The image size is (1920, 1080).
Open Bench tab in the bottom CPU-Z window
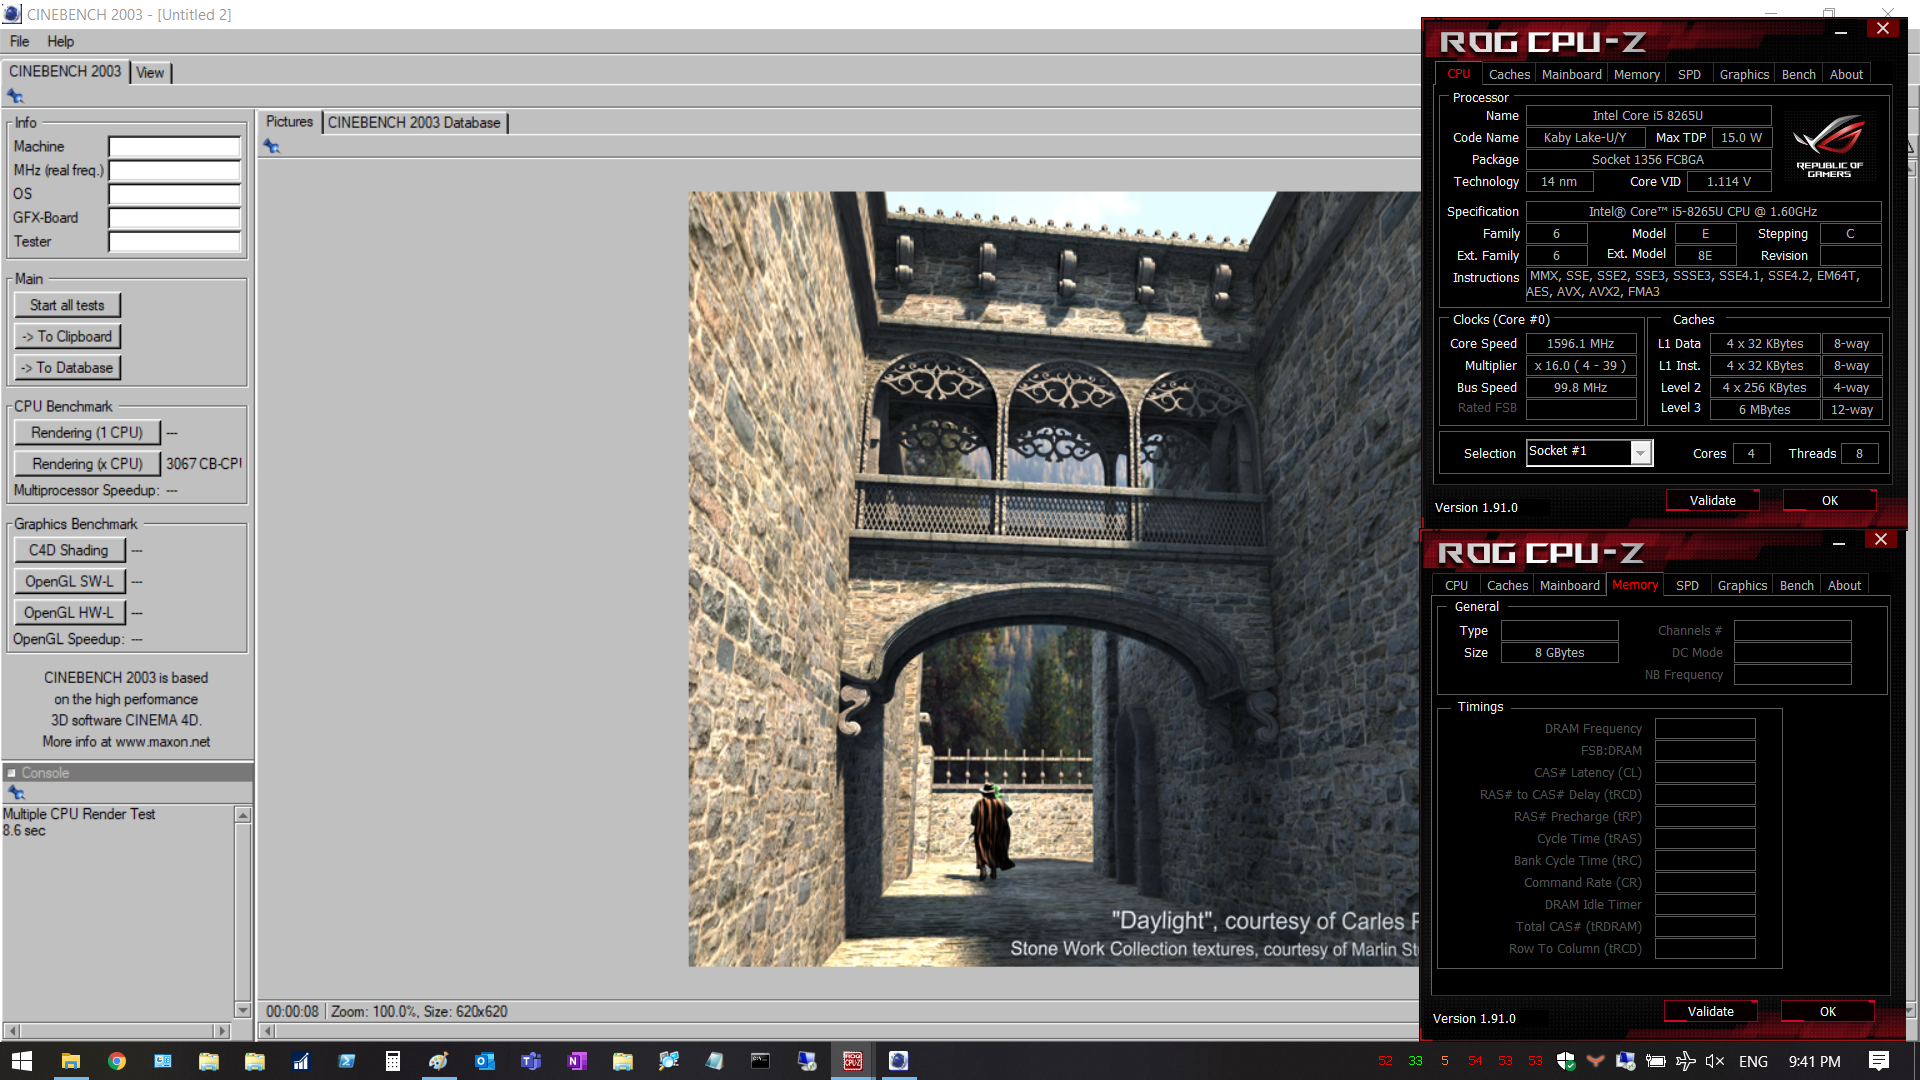[x=1797, y=585]
